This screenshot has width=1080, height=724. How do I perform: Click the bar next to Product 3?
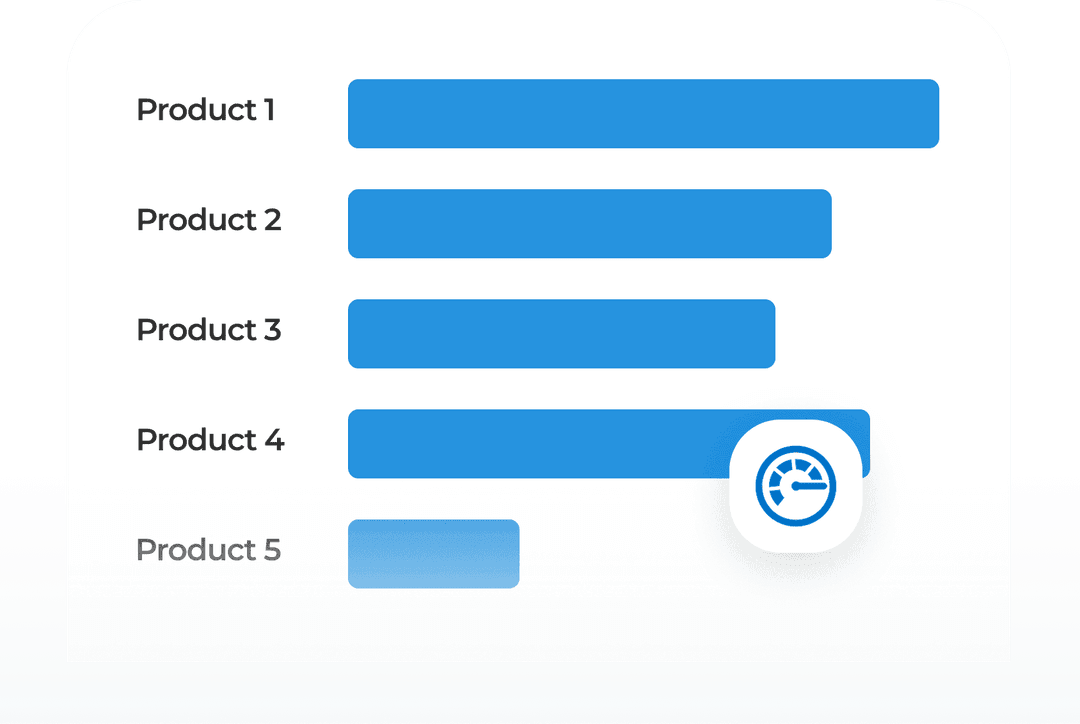tap(561, 334)
